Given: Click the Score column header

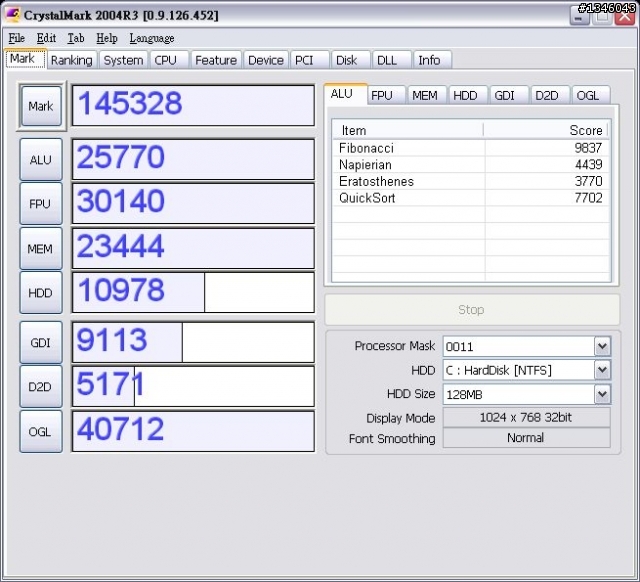Looking at the screenshot, I should [546, 130].
